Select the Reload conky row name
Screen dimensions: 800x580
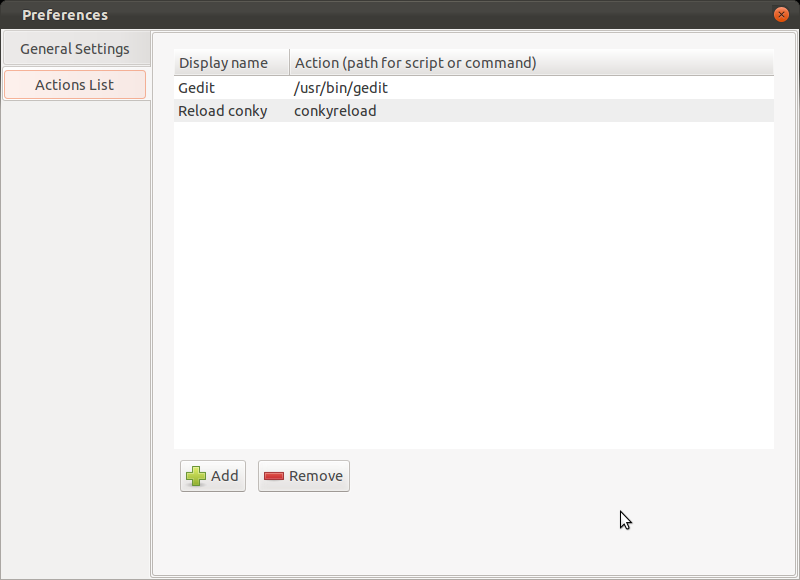point(232,111)
